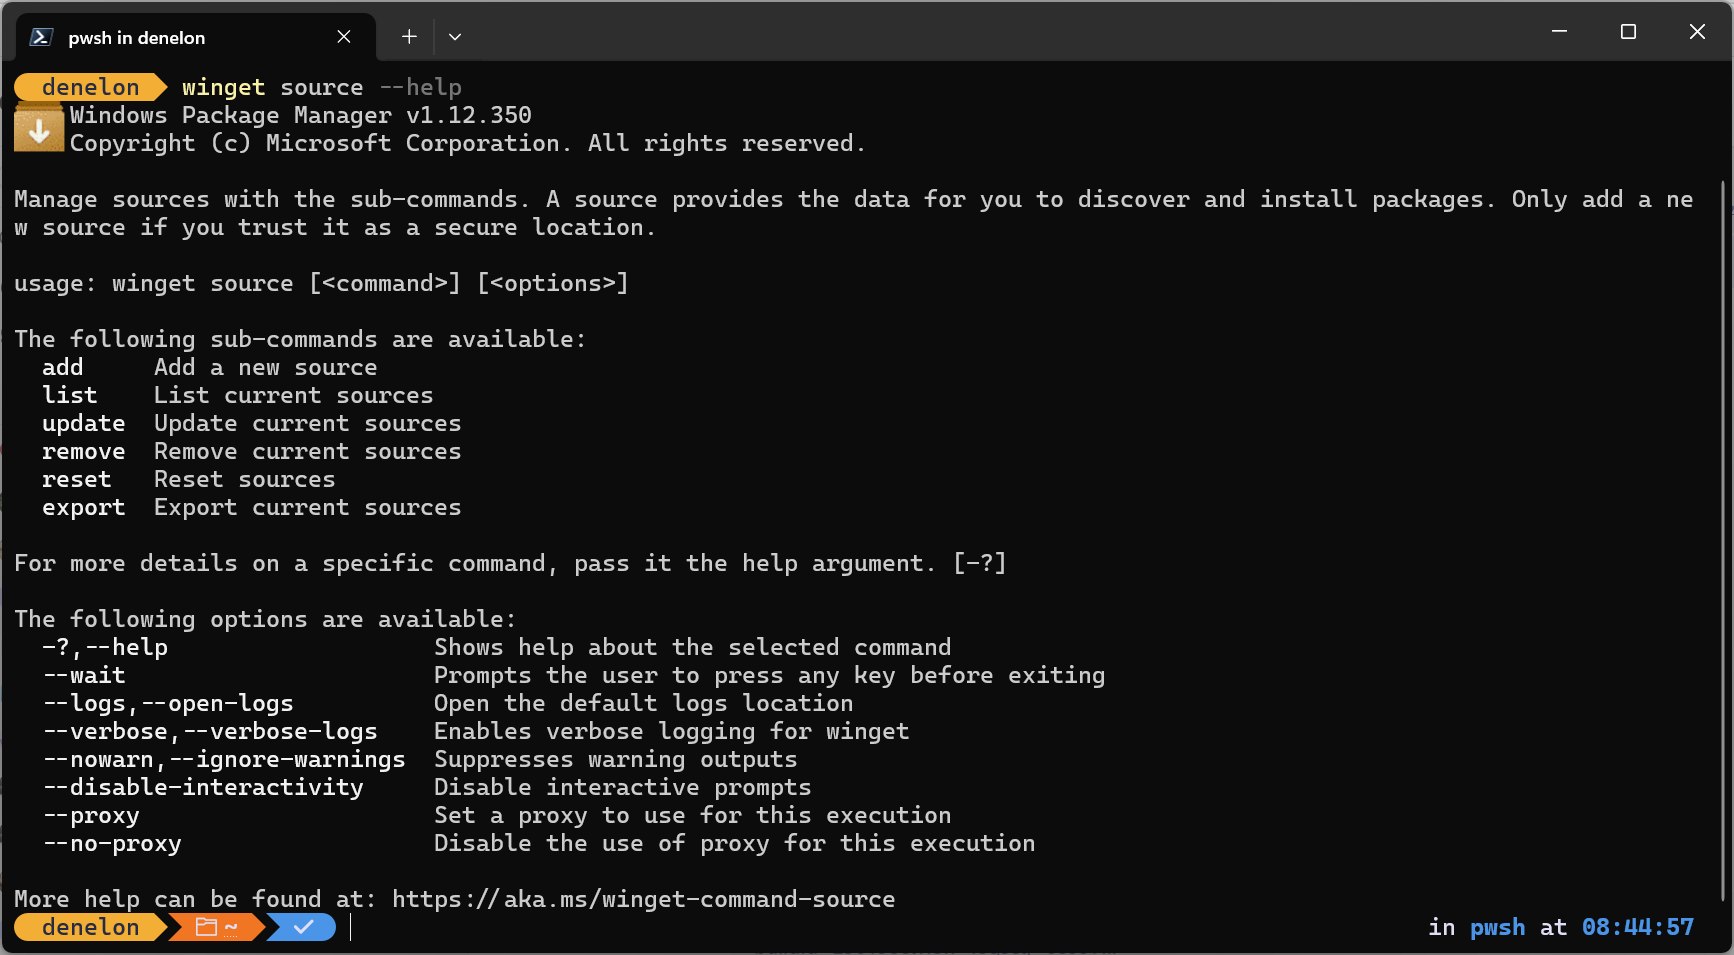1734x955 pixels.
Task: Click the orange folder home prompt segment
Action: pyautogui.click(x=216, y=927)
